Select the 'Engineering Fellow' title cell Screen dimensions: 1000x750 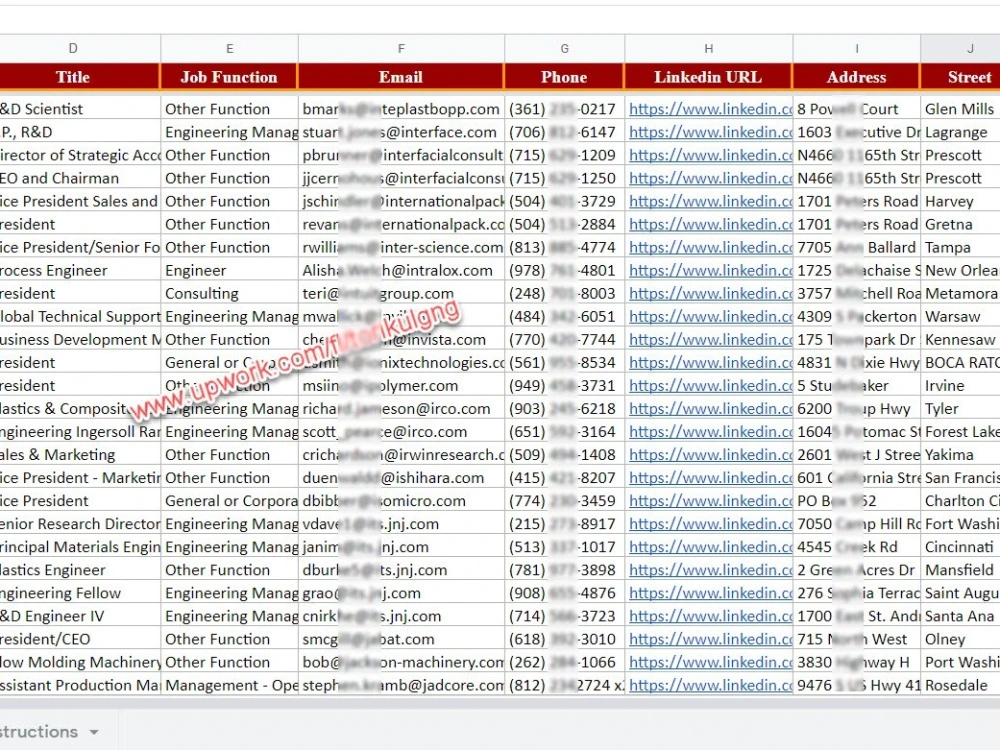point(80,593)
